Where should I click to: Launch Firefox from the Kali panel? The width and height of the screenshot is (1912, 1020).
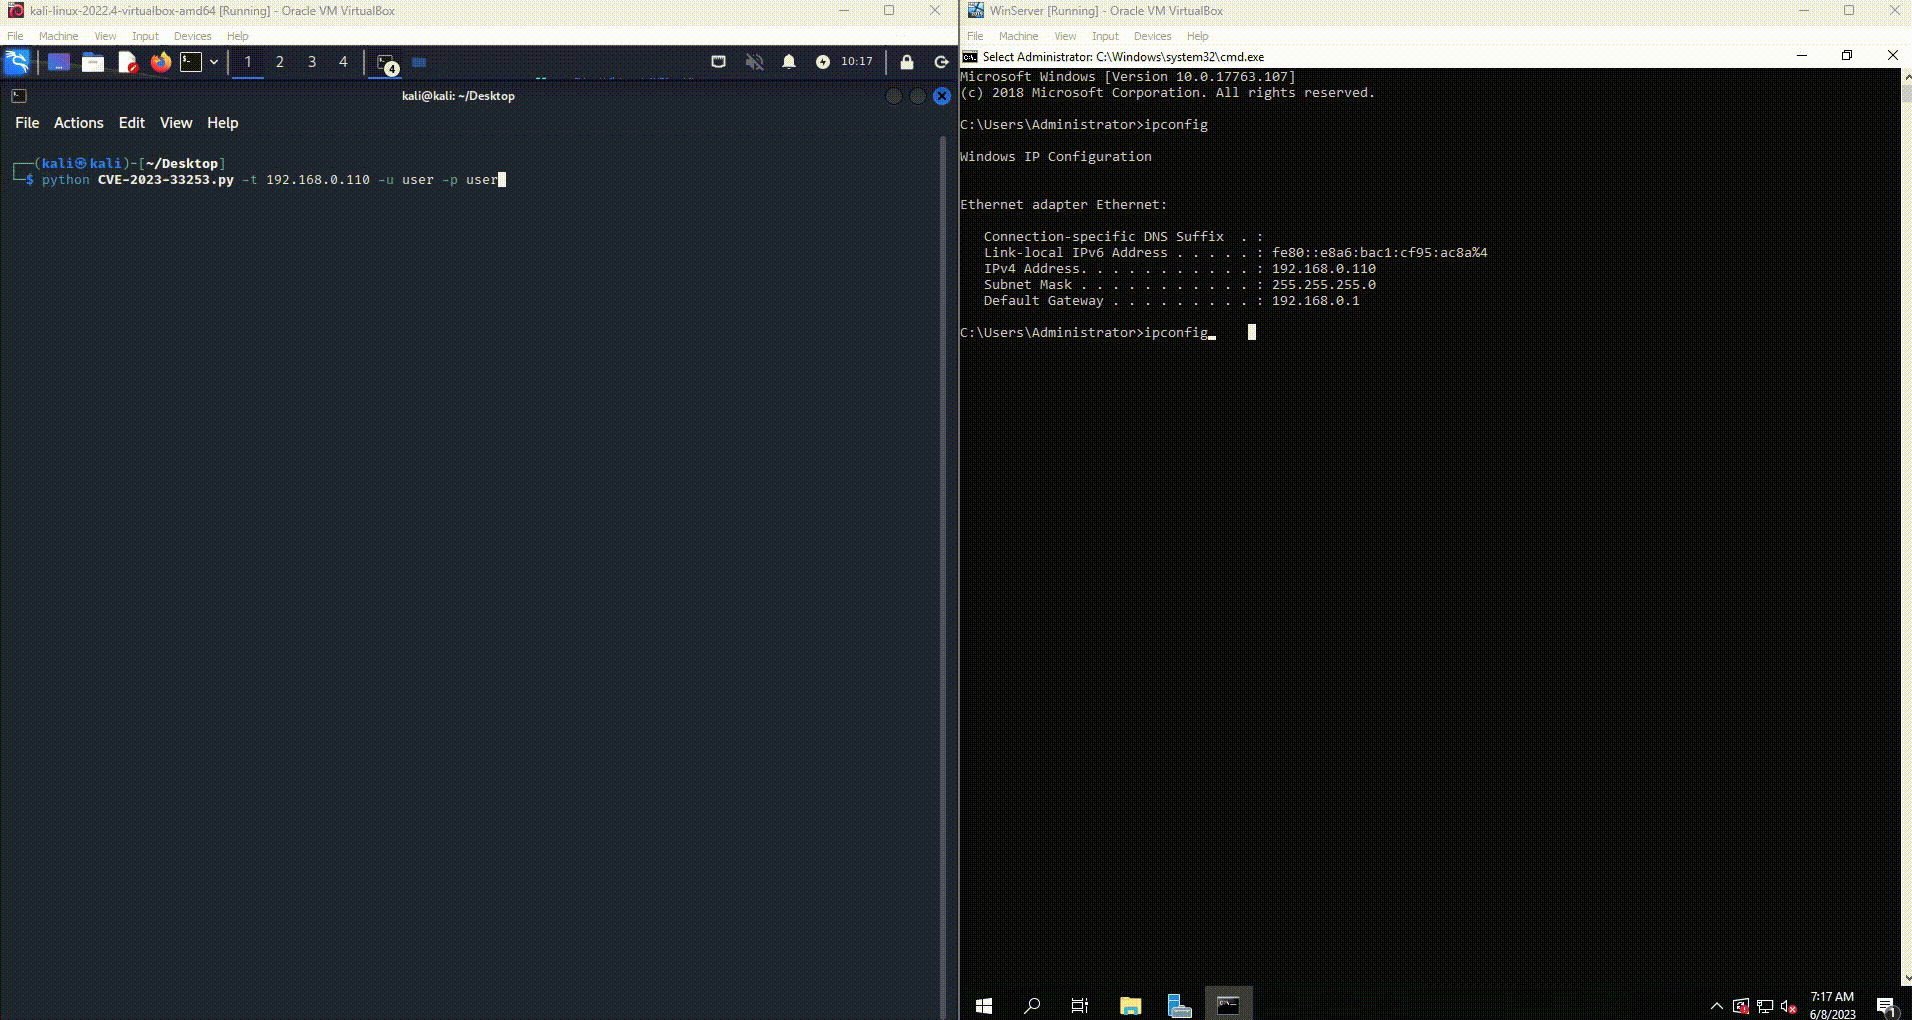pos(160,62)
